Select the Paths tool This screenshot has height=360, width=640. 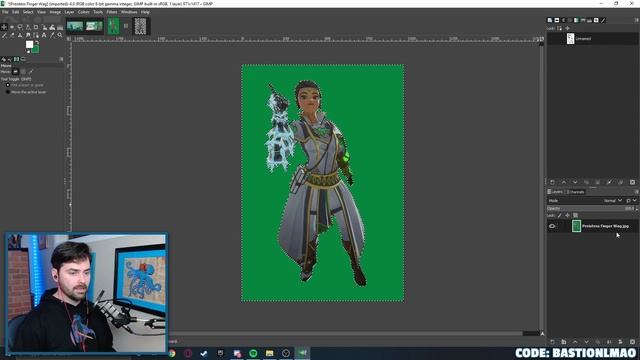click(x=36, y=36)
